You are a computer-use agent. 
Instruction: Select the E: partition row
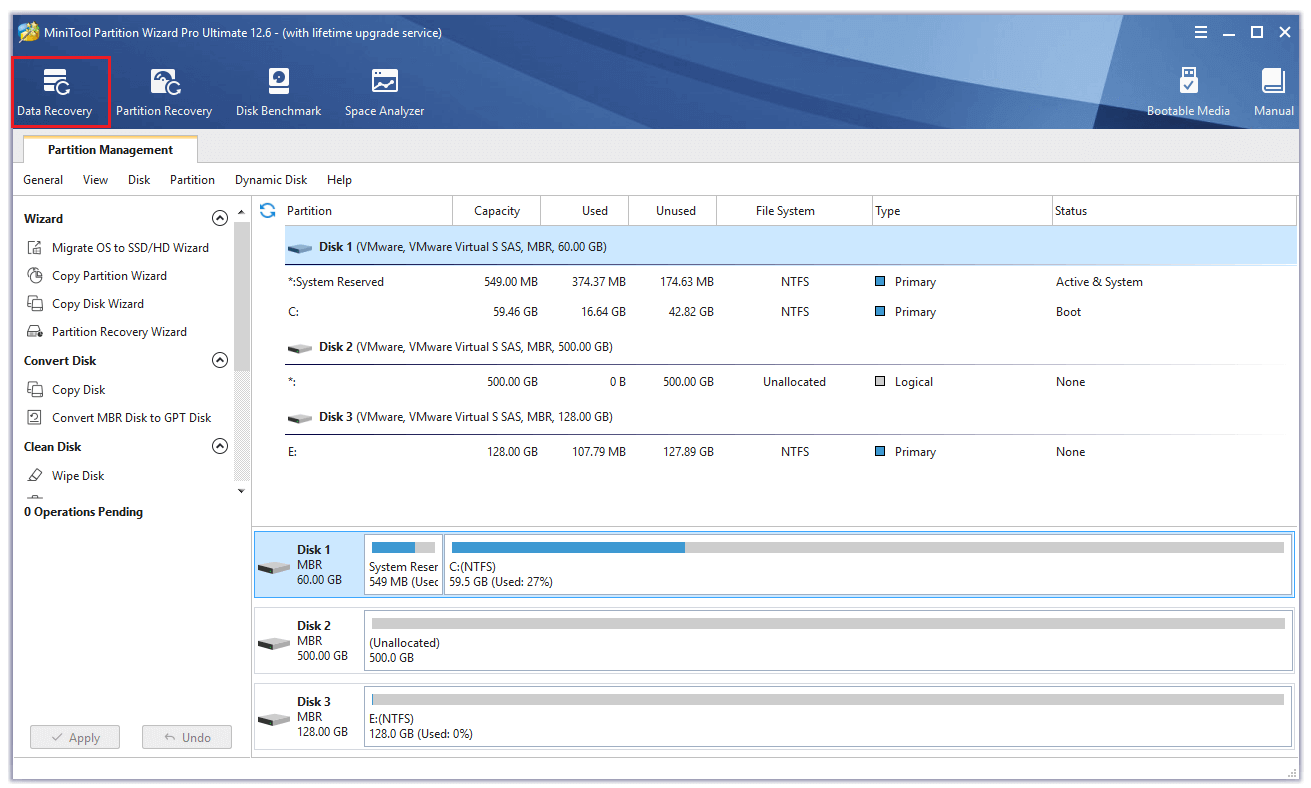[790, 452]
